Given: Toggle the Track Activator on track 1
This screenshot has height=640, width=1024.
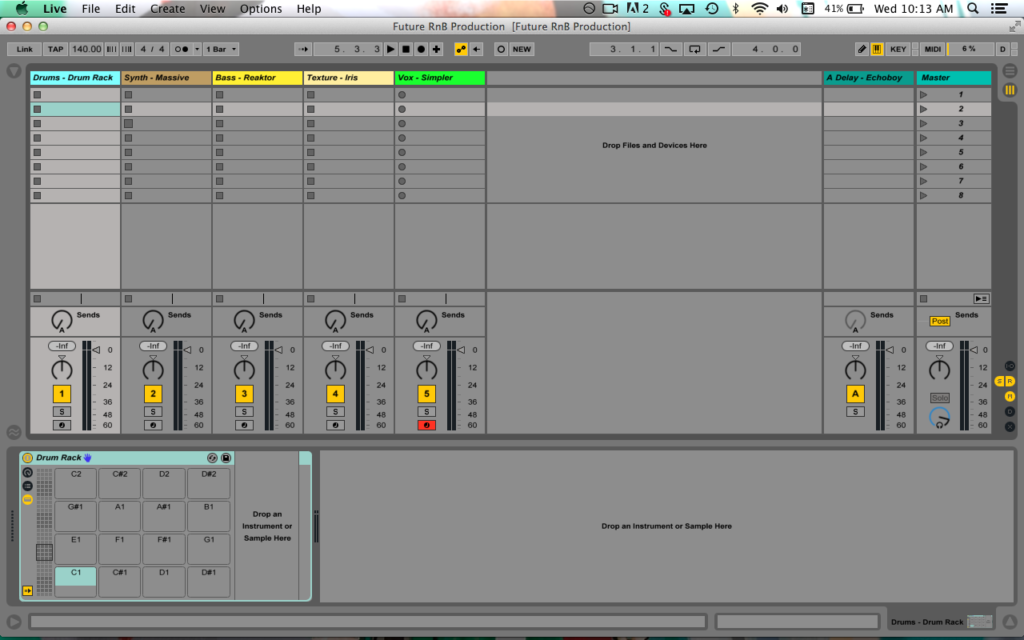Looking at the screenshot, I should pyautogui.click(x=62, y=394).
